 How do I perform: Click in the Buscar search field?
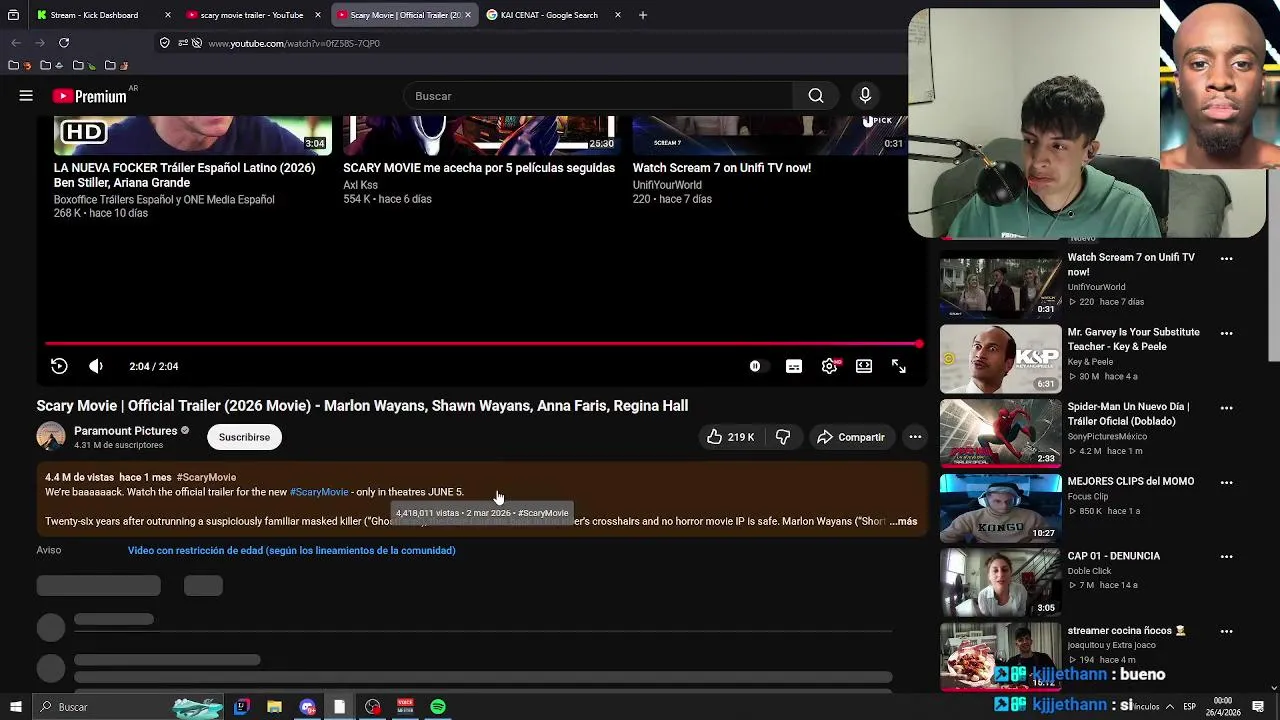[x=600, y=96]
